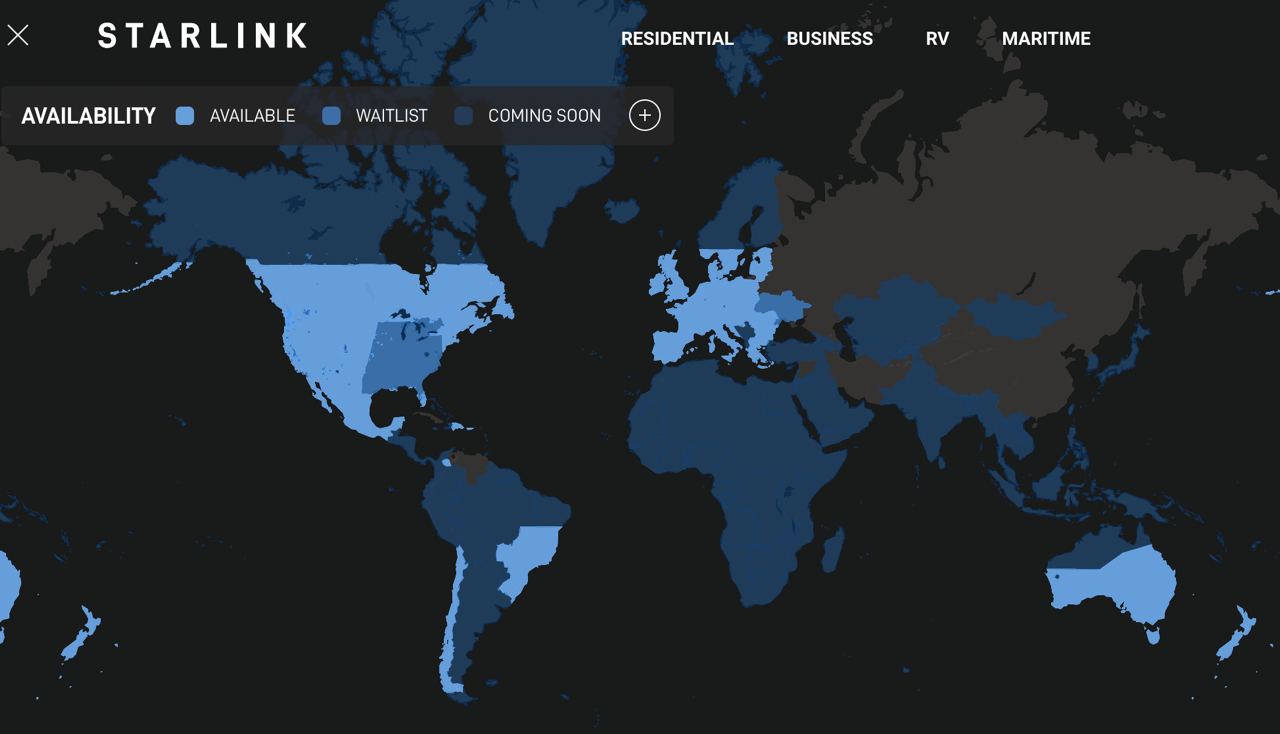Close the map with the X icon

pos(18,36)
